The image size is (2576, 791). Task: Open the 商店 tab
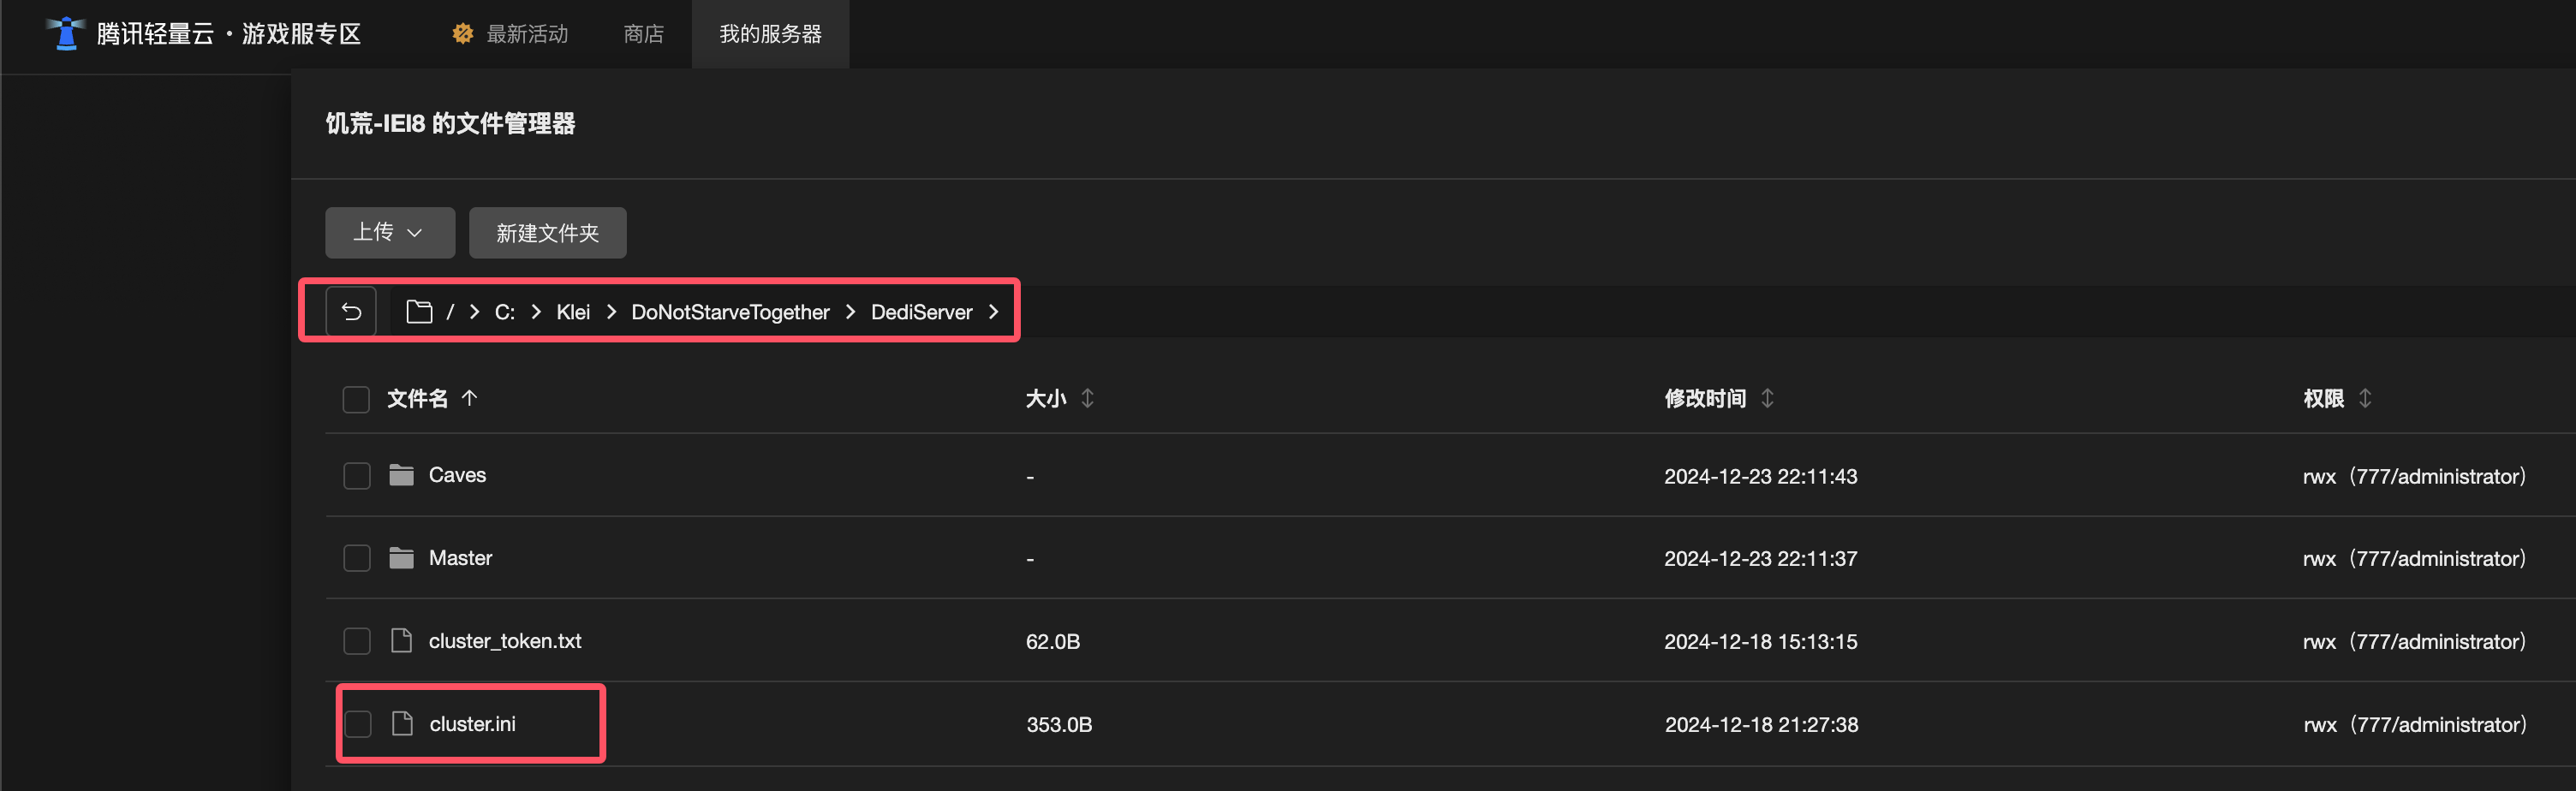pyautogui.click(x=643, y=34)
